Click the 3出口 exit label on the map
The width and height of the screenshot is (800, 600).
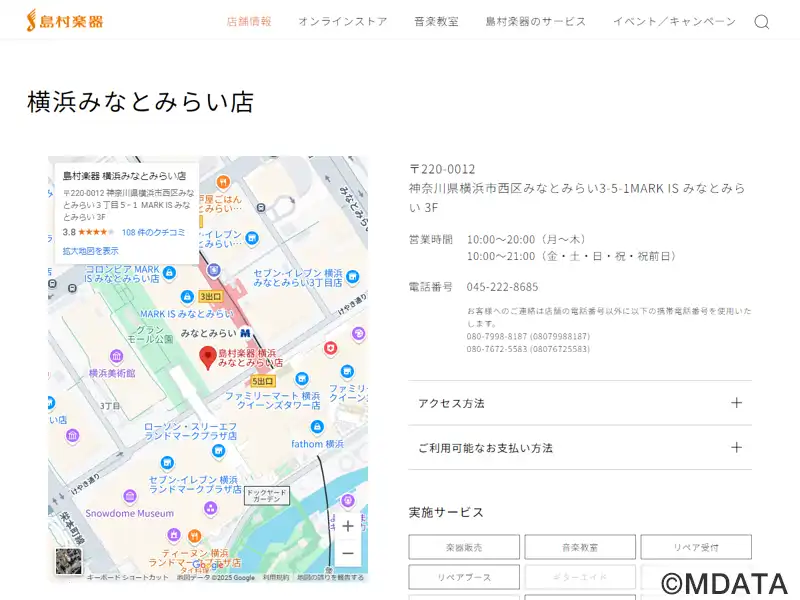(x=210, y=296)
